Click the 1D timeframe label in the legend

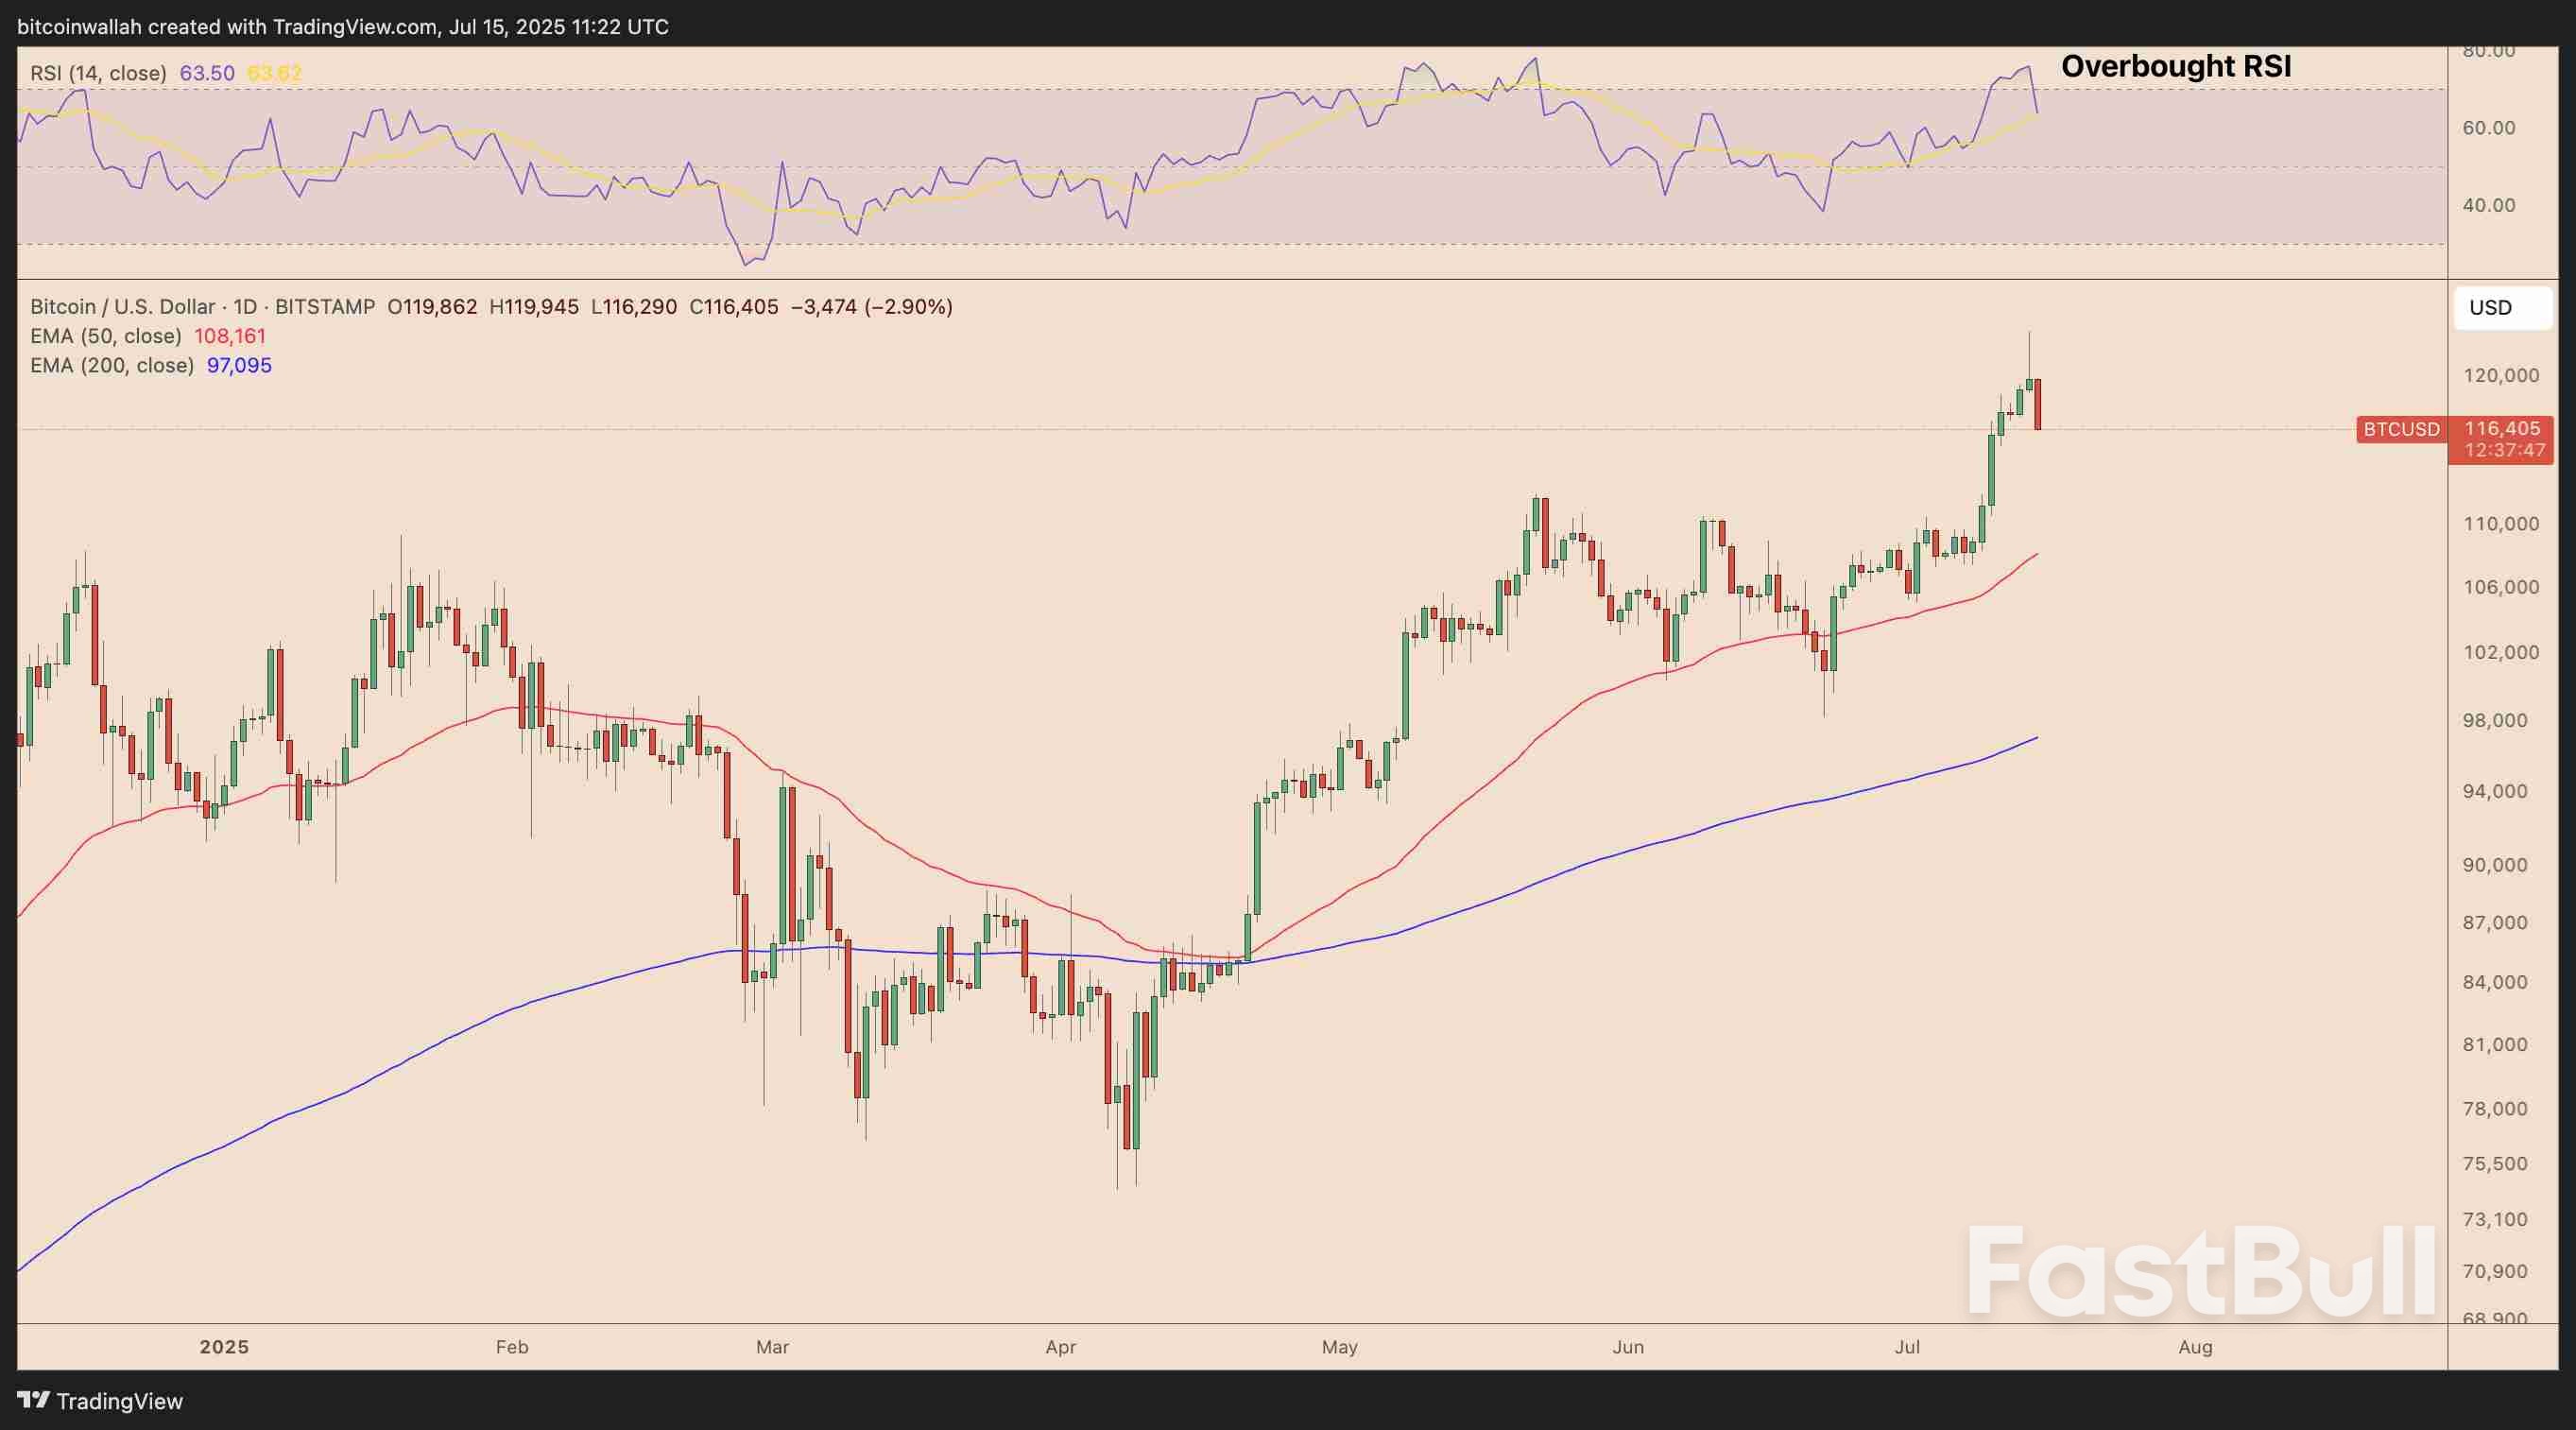pyautogui.click(x=242, y=306)
